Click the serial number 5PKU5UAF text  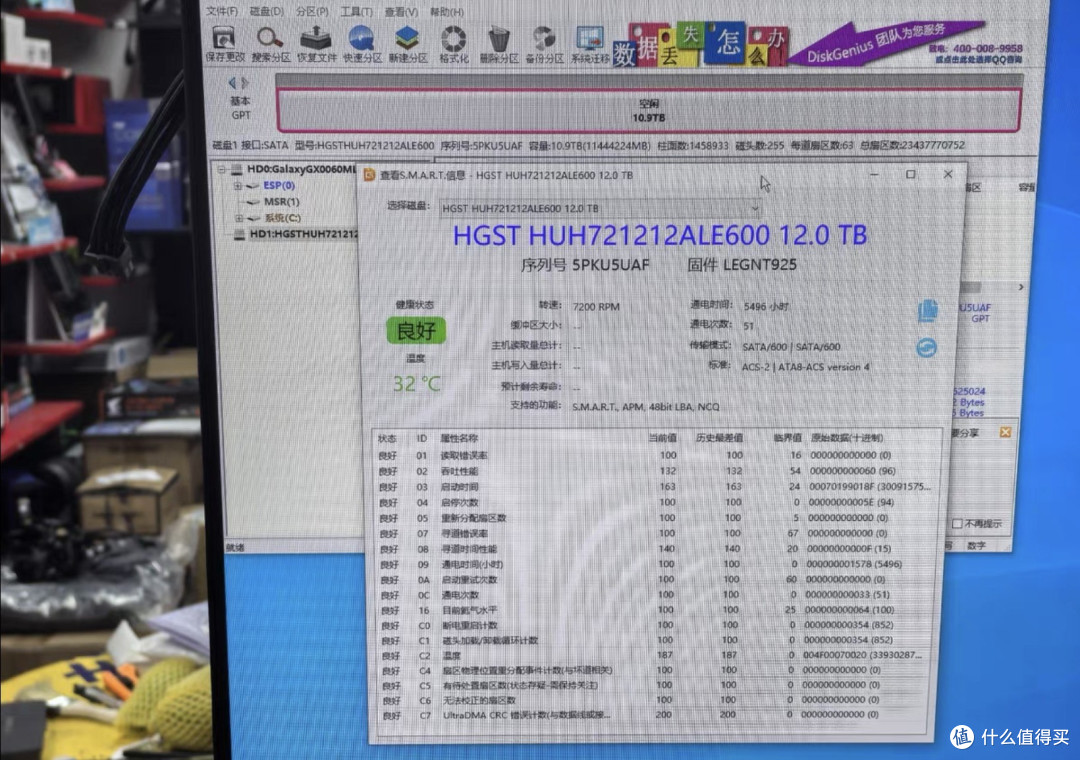coord(610,265)
